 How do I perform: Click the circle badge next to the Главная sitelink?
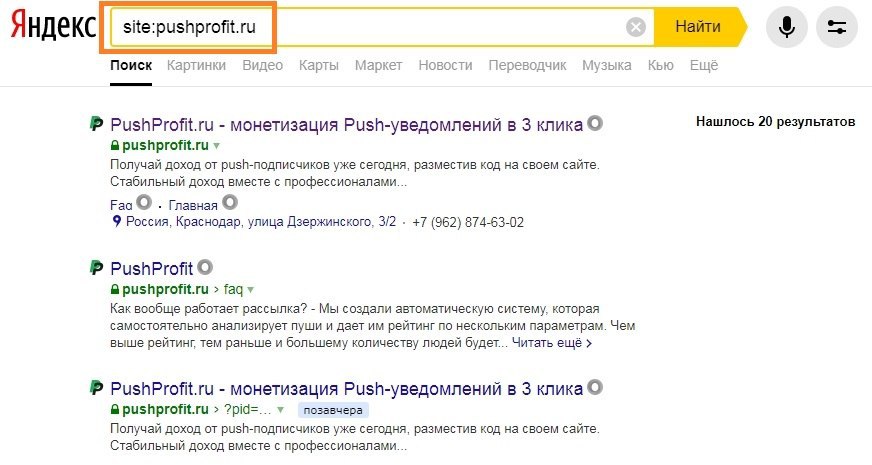230,202
